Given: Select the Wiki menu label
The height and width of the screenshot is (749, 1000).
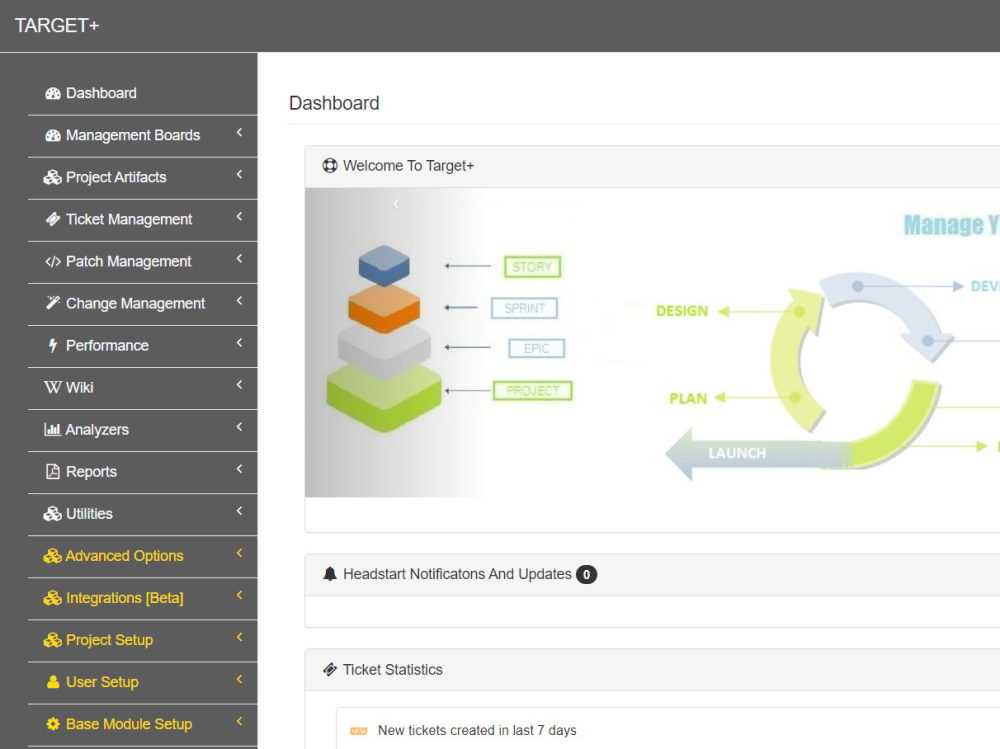Looking at the screenshot, I should point(80,387).
